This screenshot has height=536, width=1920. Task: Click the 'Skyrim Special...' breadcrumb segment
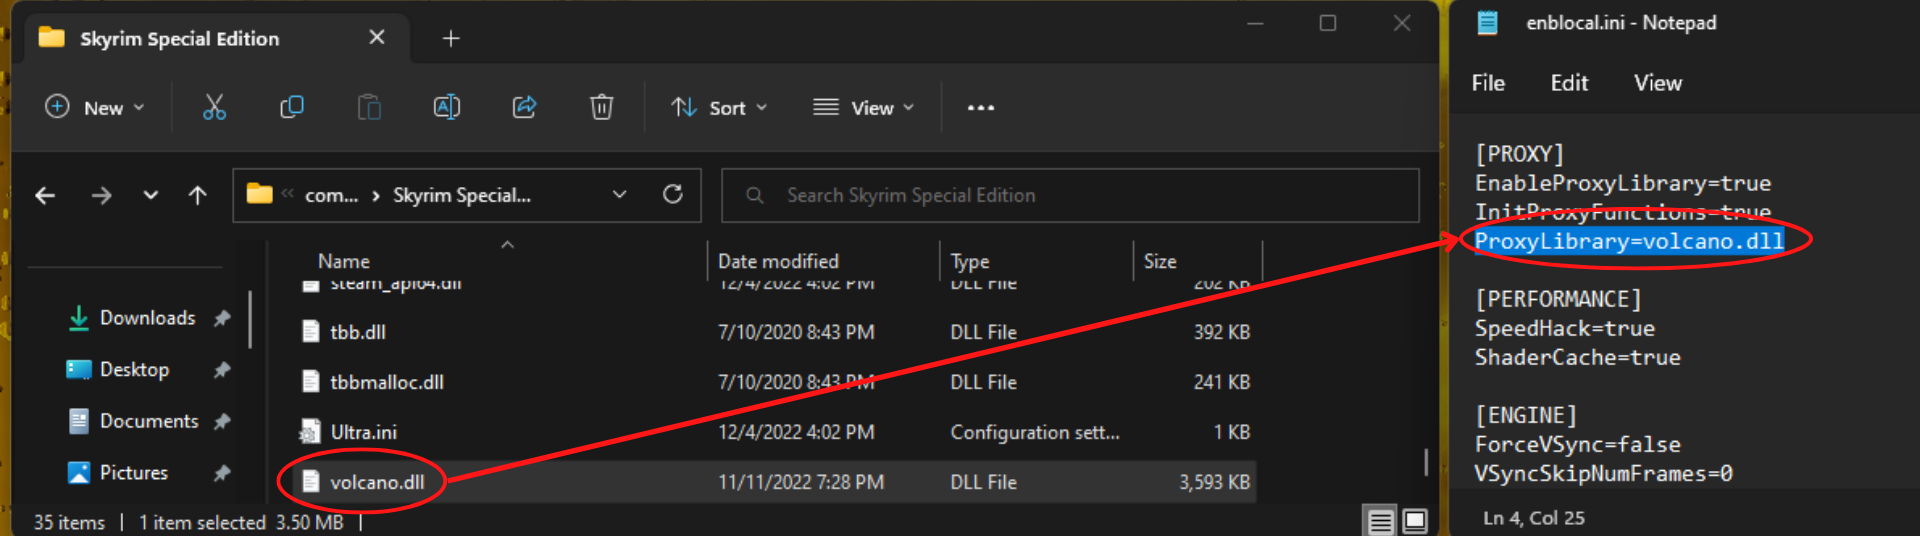coord(462,195)
